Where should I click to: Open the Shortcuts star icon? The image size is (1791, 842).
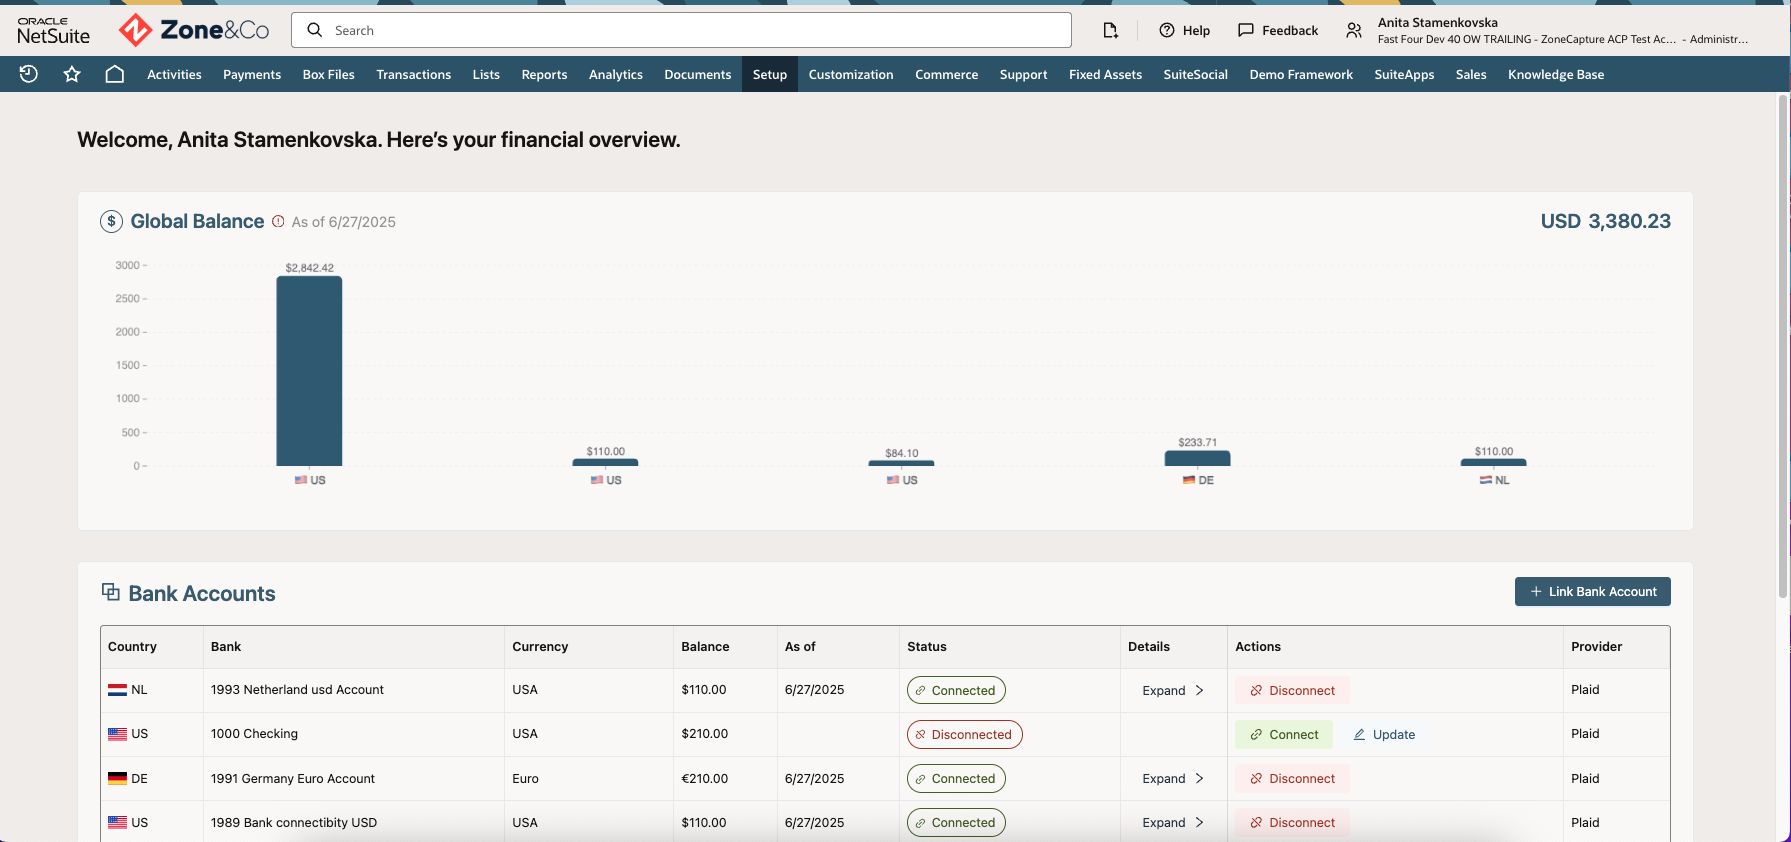[72, 74]
